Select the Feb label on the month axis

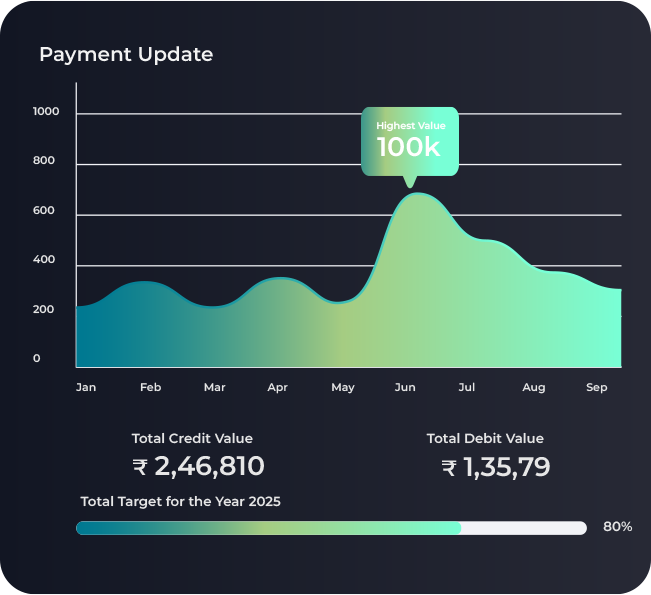150,387
